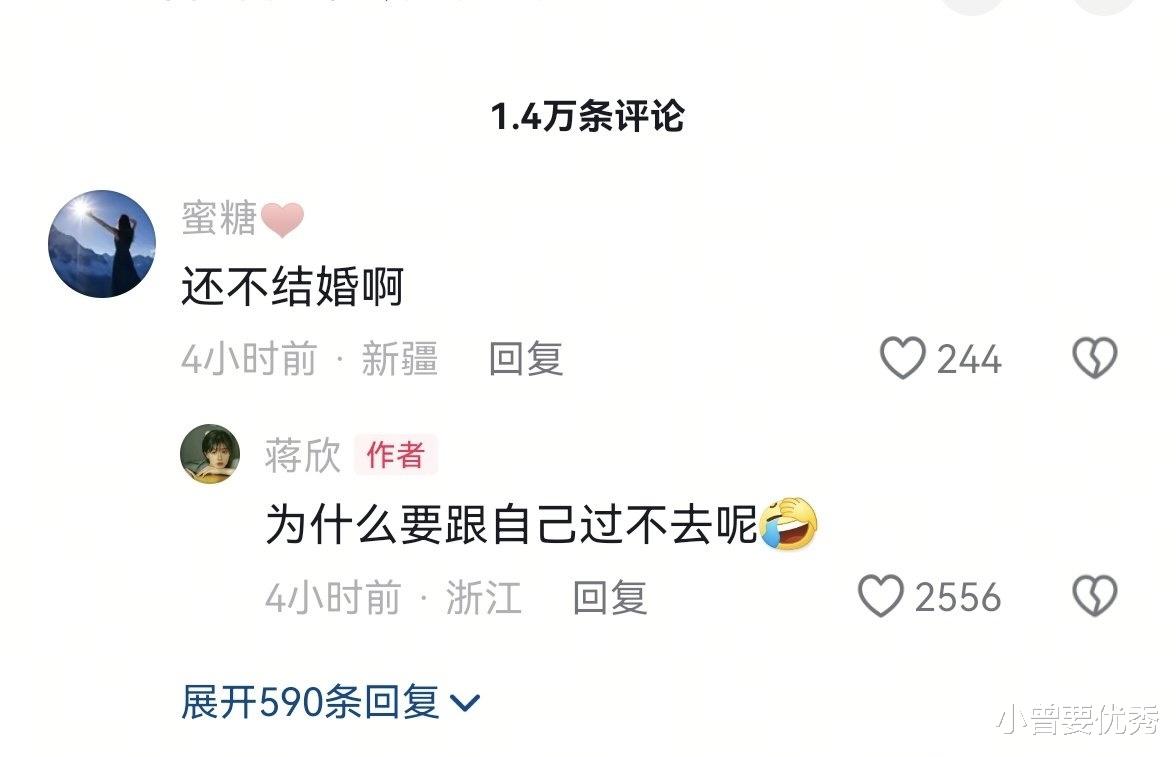Click the chevron next to 展开590条回复

pyautogui.click(x=464, y=703)
